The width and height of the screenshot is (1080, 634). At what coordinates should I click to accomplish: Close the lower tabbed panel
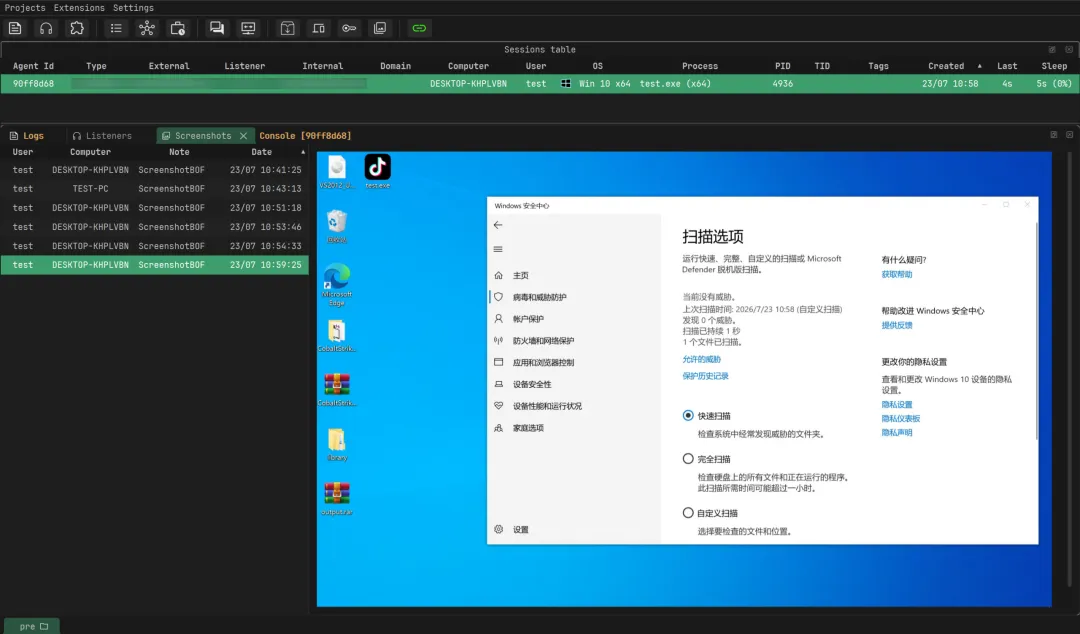[1070, 135]
